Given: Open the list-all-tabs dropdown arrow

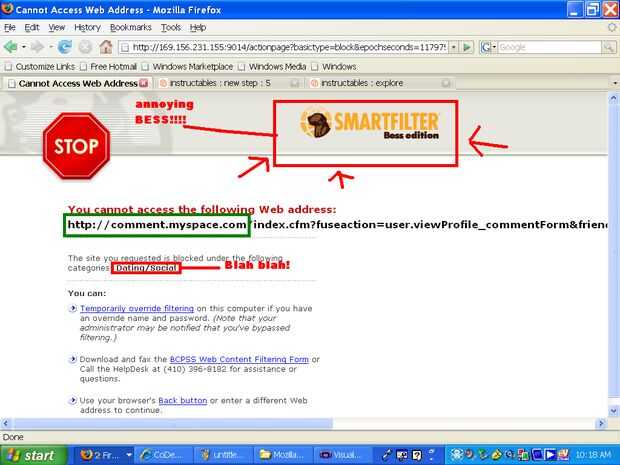Looking at the screenshot, I should (x=615, y=83).
